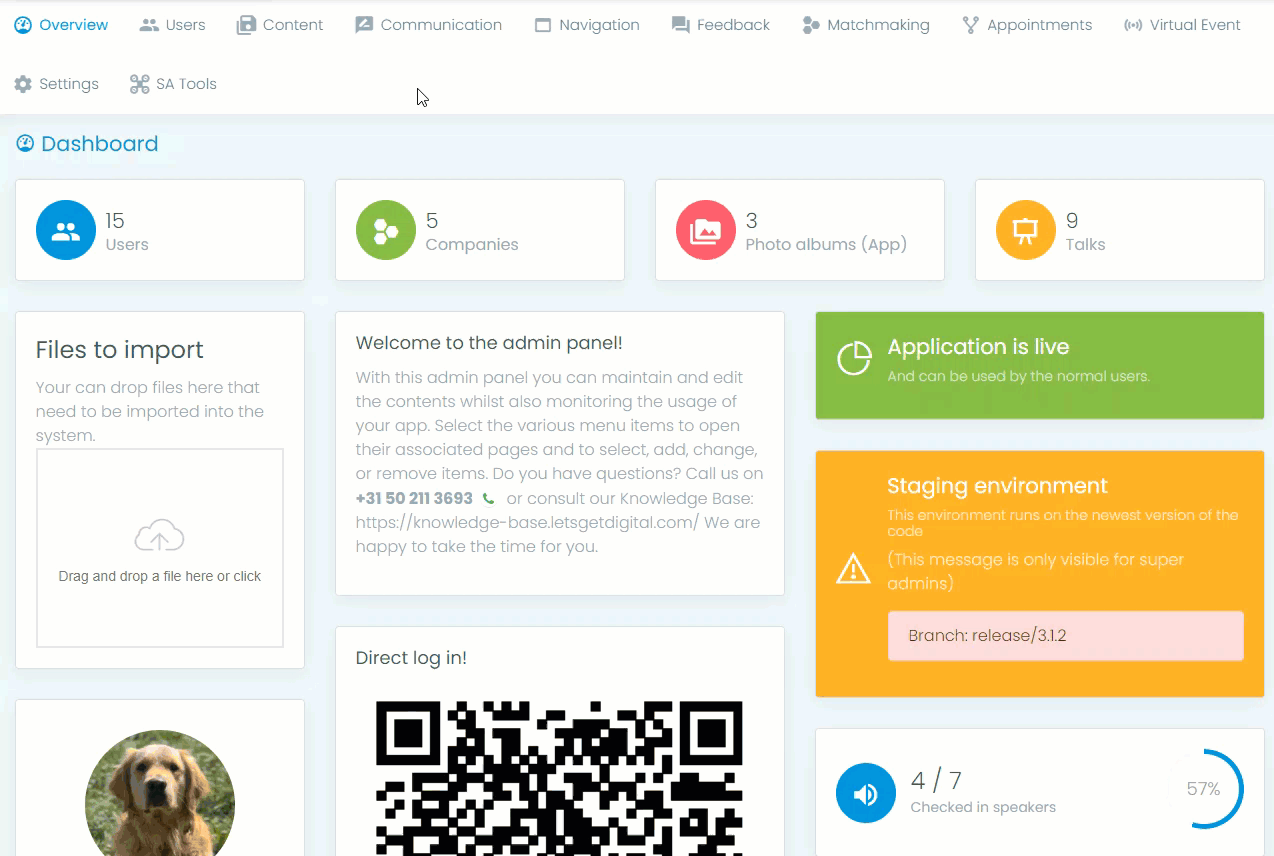Open the 15 Users statistic card
The width and height of the screenshot is (1274, 856).
tap(160, 230)
